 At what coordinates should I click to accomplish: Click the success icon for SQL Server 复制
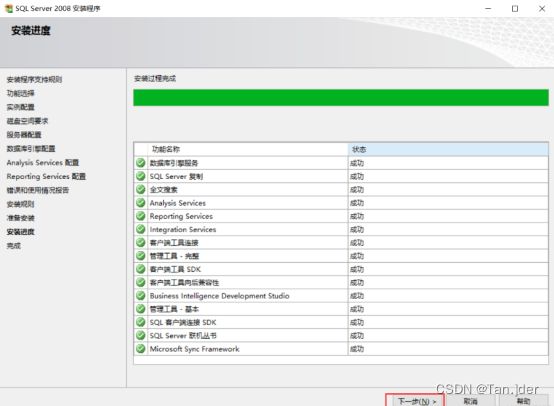pos(141,176)
